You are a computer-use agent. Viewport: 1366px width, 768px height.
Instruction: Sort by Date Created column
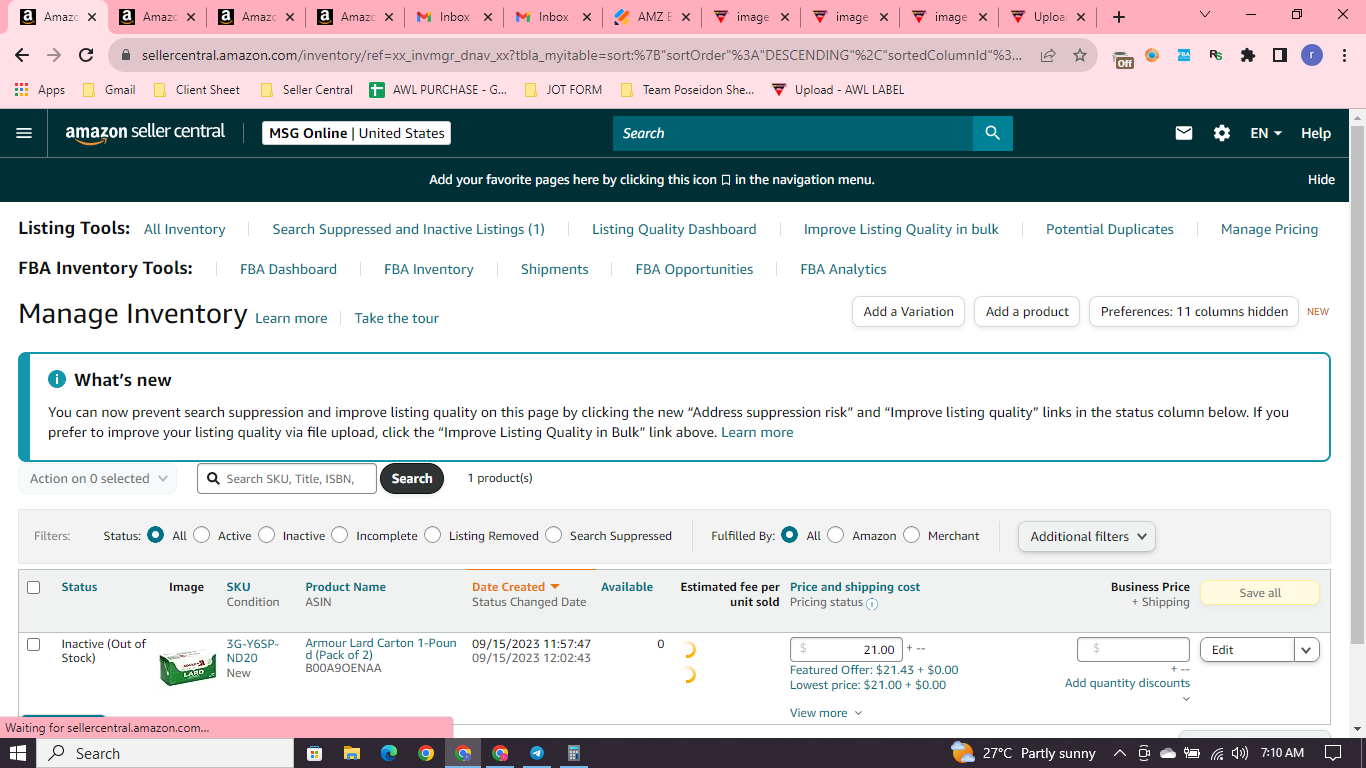click(x=515, y=587)
